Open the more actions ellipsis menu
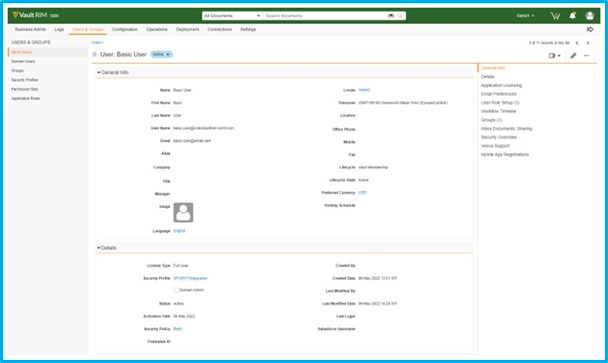This screenshot has height=363, width=608. click(587, 55)
